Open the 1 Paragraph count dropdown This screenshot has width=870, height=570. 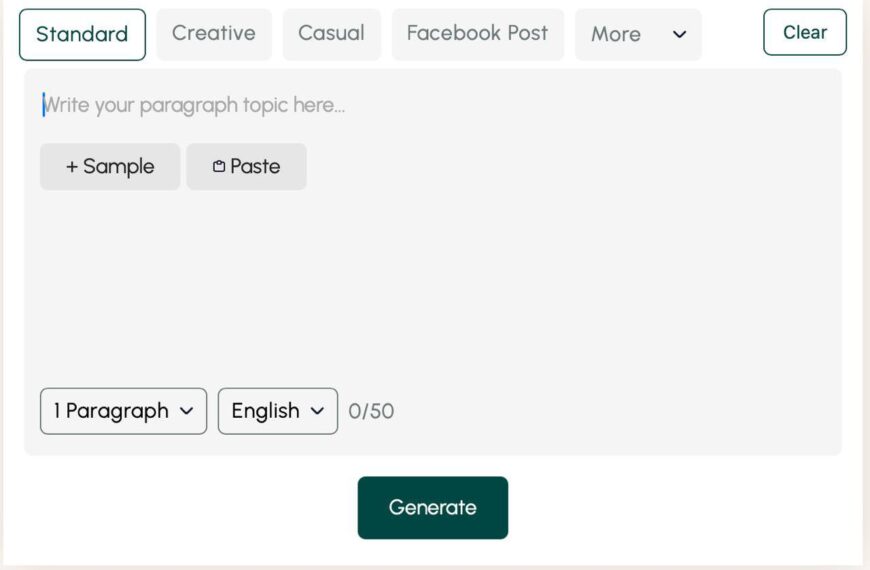click(123, 411)
